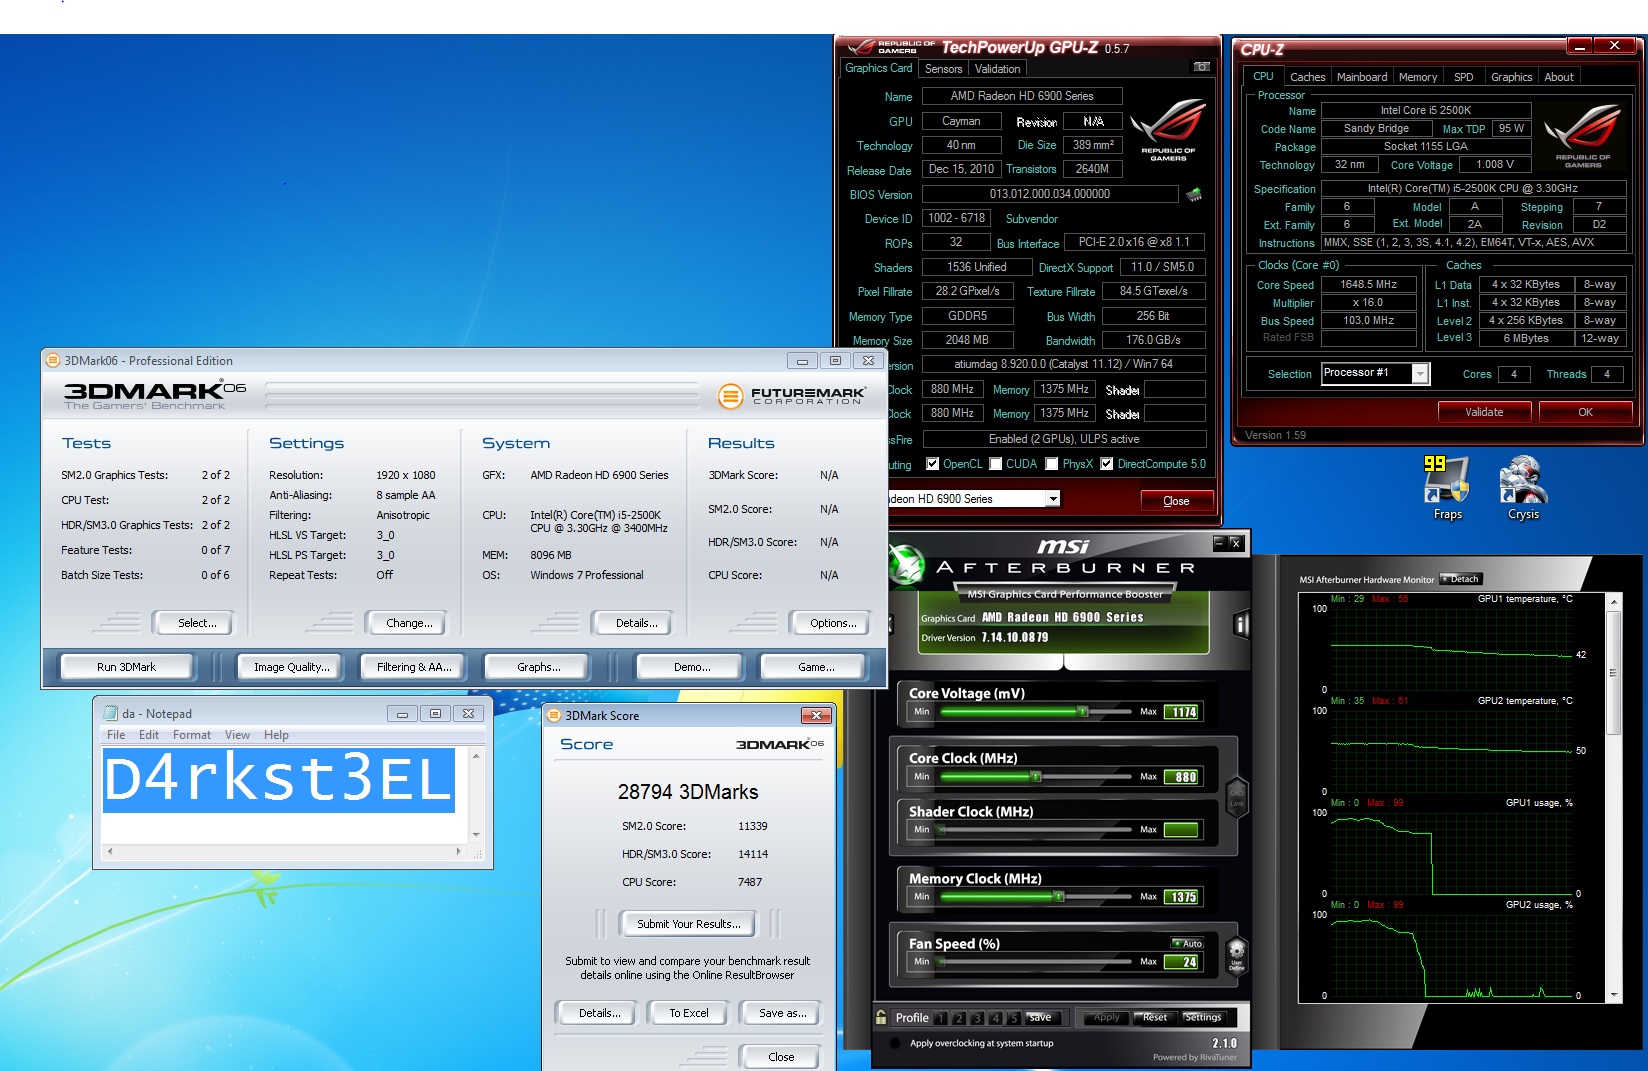Click the Graphs button in 3DMark06
Screen dimensions: 1648x1071
pyautogui.click(x=538, y=667)
